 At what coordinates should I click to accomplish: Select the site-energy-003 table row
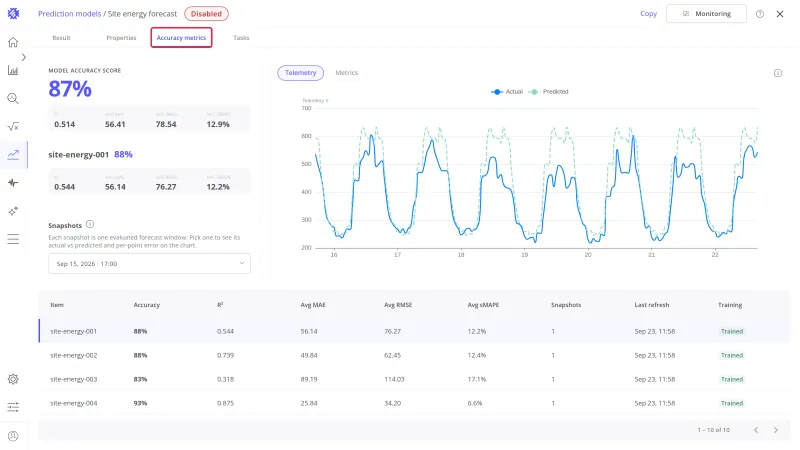point(414,379)
